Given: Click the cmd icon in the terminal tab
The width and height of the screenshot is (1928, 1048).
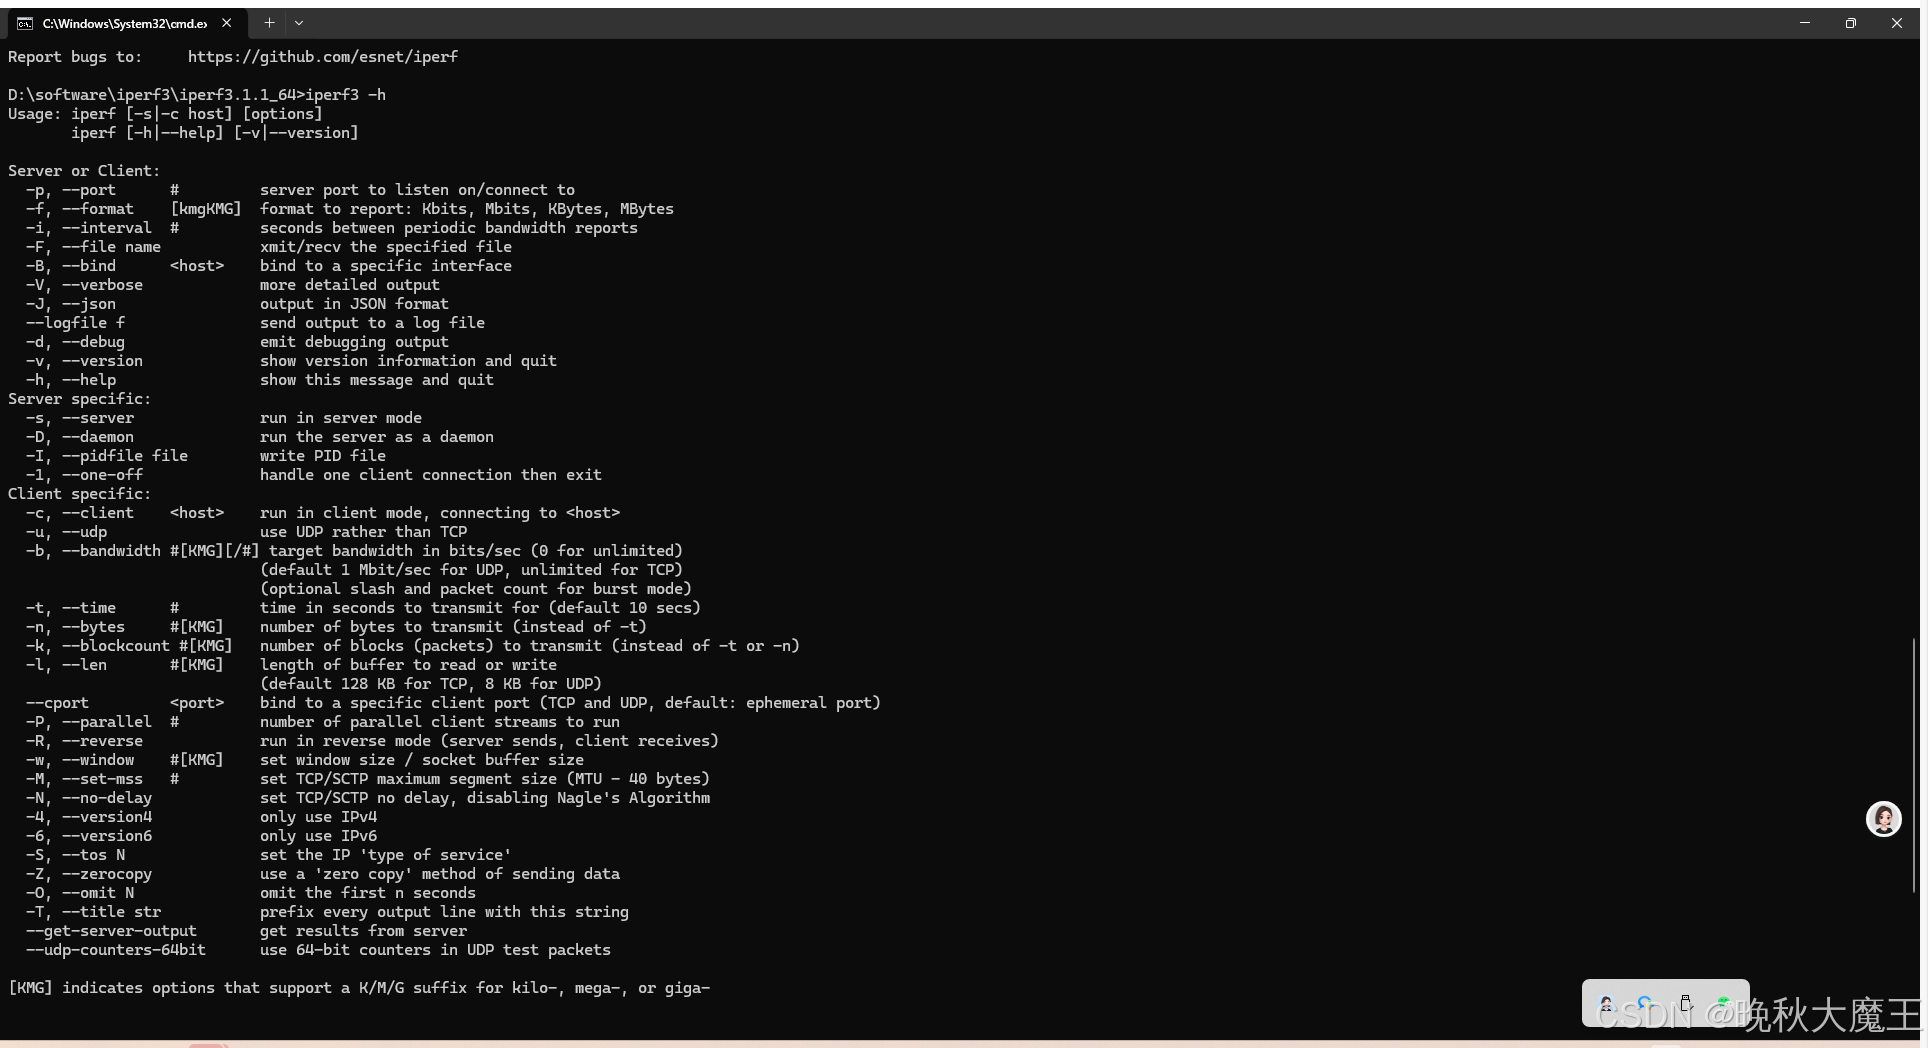Looking at the screenshot, I should [25, 23].
